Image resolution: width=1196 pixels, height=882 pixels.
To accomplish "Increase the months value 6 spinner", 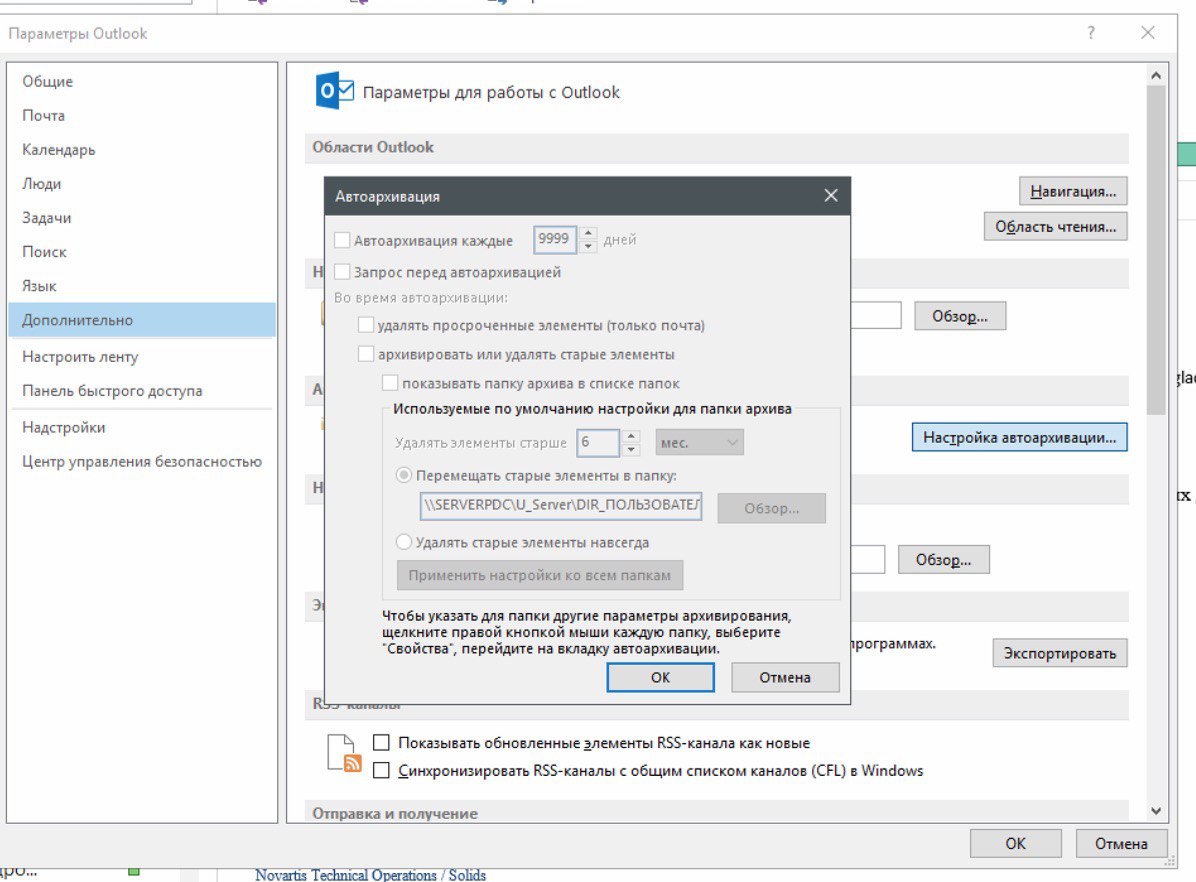I will coord(631,436).
